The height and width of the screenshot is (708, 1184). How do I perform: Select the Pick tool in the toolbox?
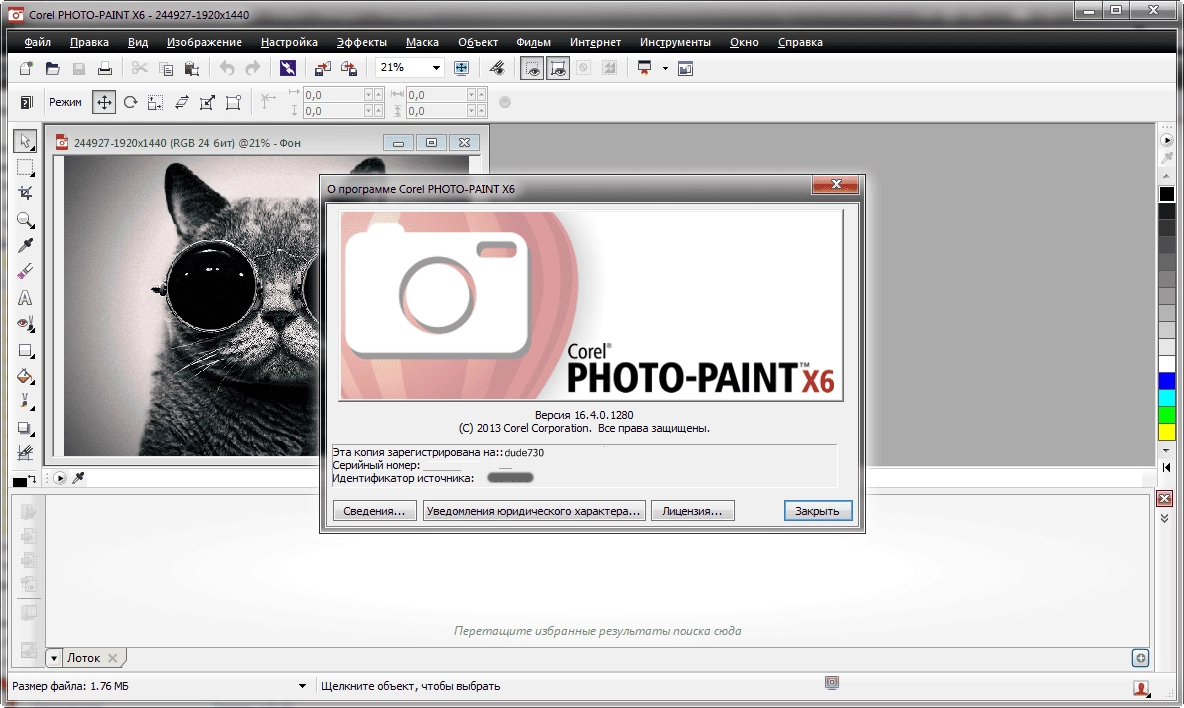pos(25,141)
